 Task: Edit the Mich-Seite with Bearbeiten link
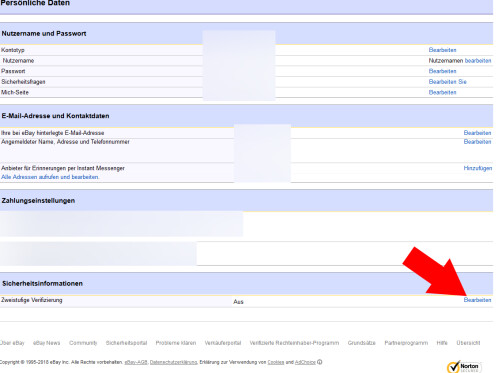442,93
